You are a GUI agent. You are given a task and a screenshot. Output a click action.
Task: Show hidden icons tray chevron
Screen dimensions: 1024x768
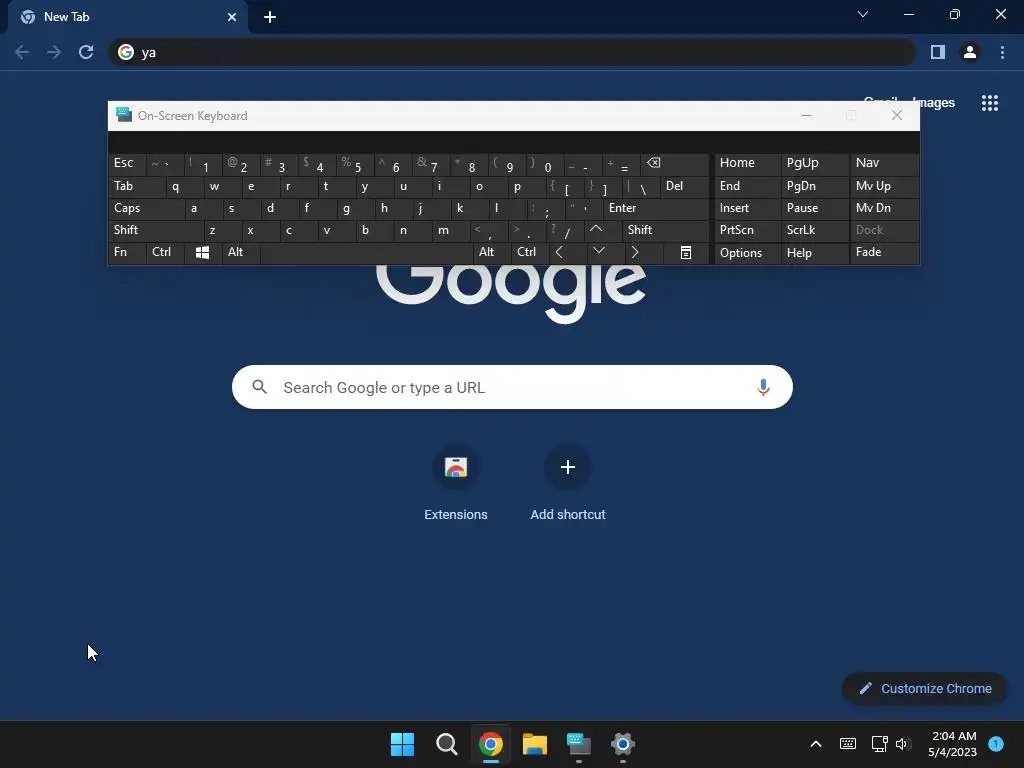(x=816, y=744)
